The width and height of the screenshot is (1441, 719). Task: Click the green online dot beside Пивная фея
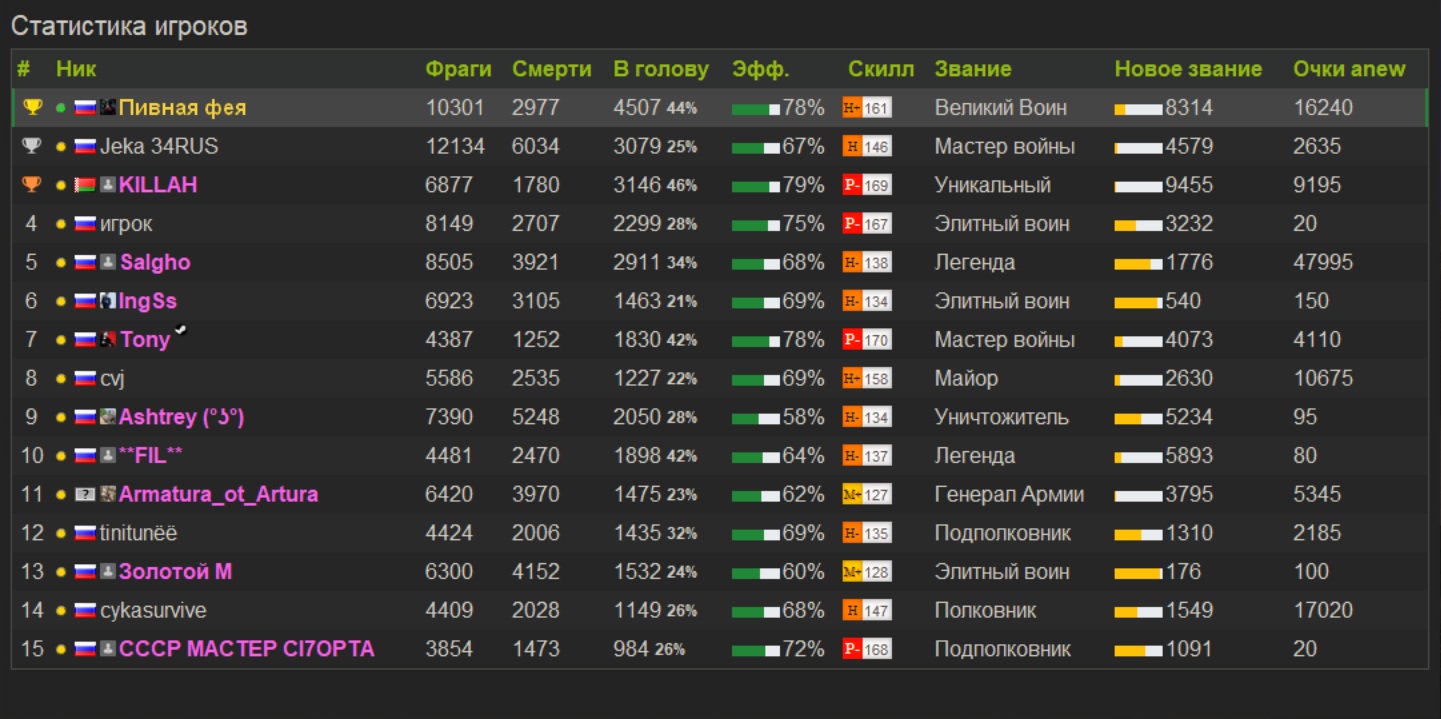click(61, 108)
